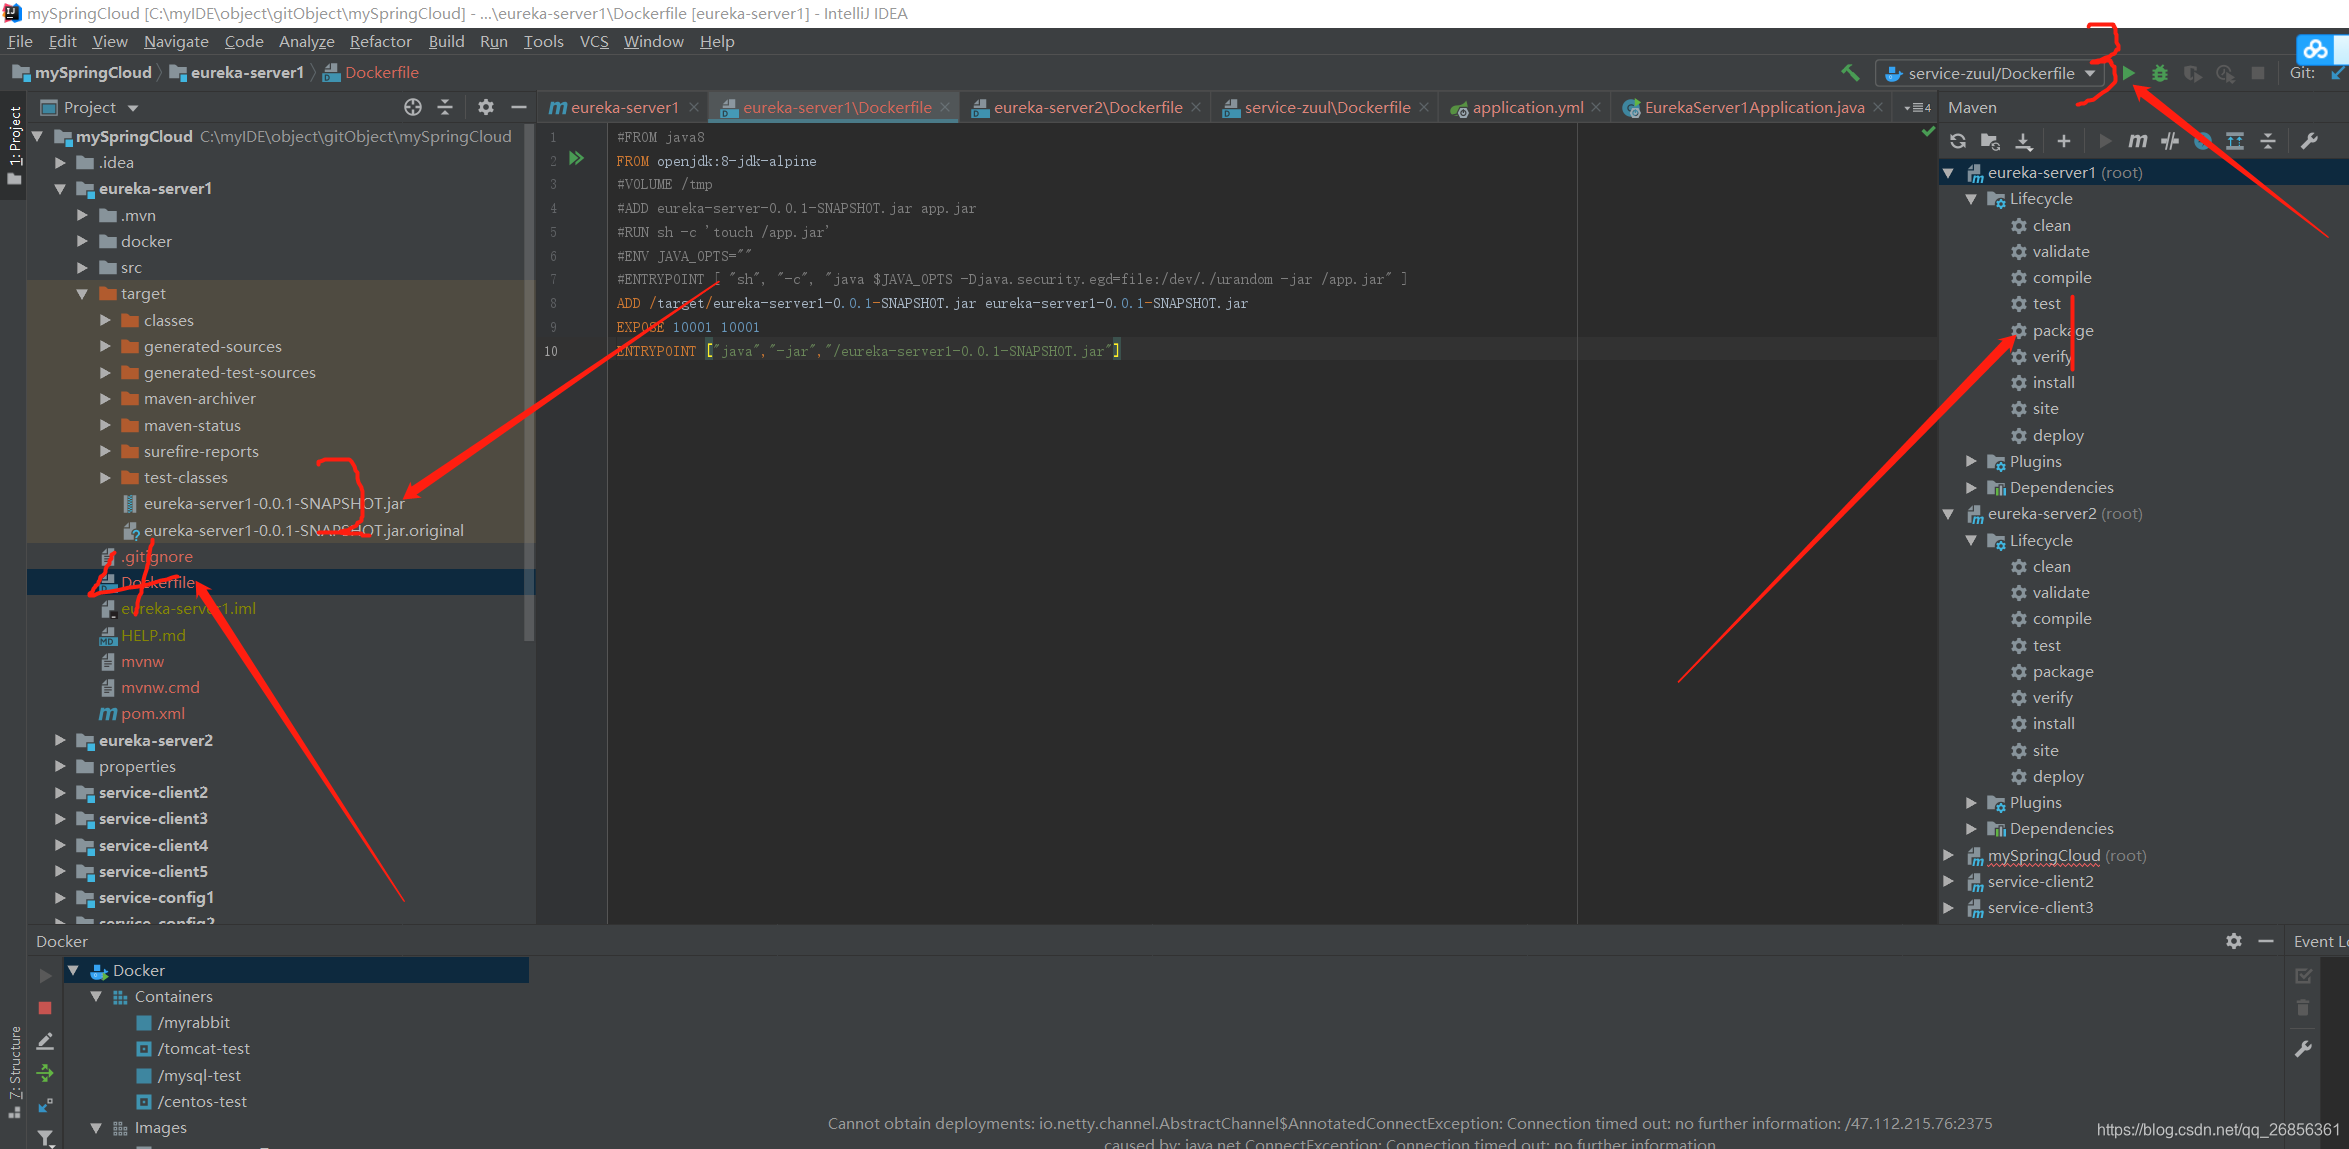Collapse Docker Images node
Screen dimensions: 2349x1149
click(x=96, y=1127)
